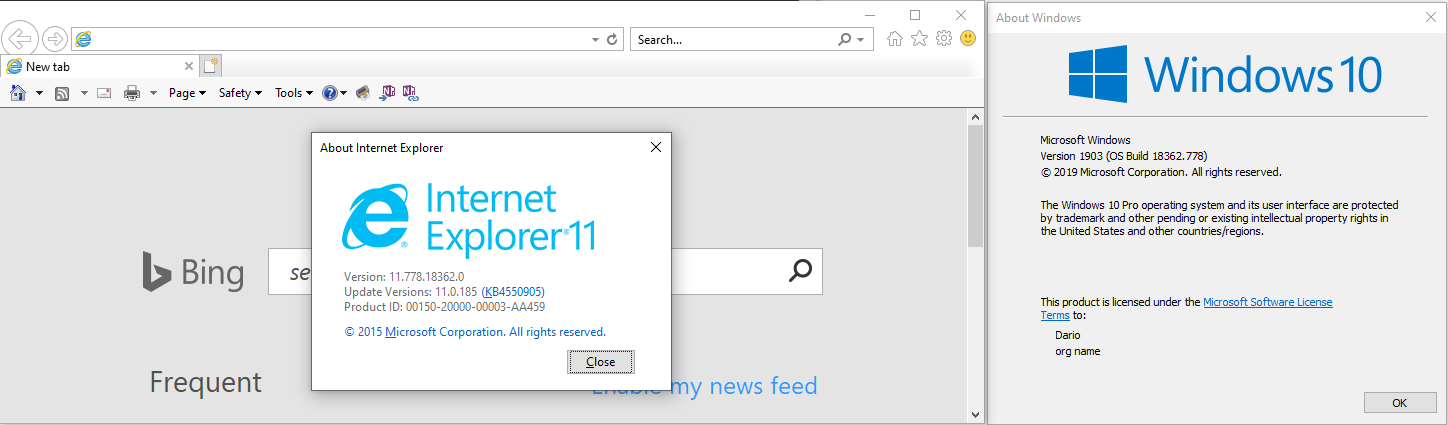Open Favorites with the star icon

pos(919,39)
